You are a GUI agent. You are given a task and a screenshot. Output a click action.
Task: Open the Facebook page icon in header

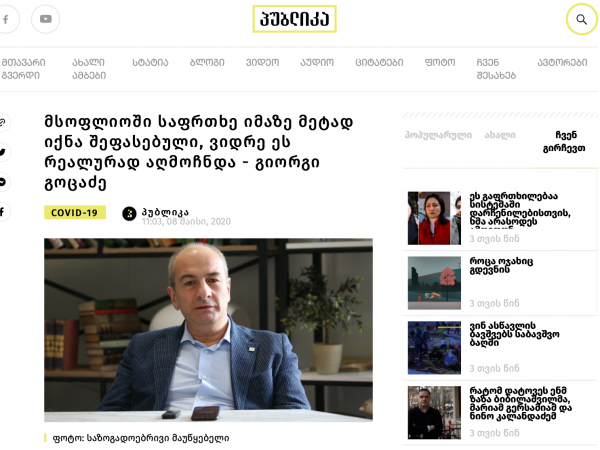click(x=6, y=19)
